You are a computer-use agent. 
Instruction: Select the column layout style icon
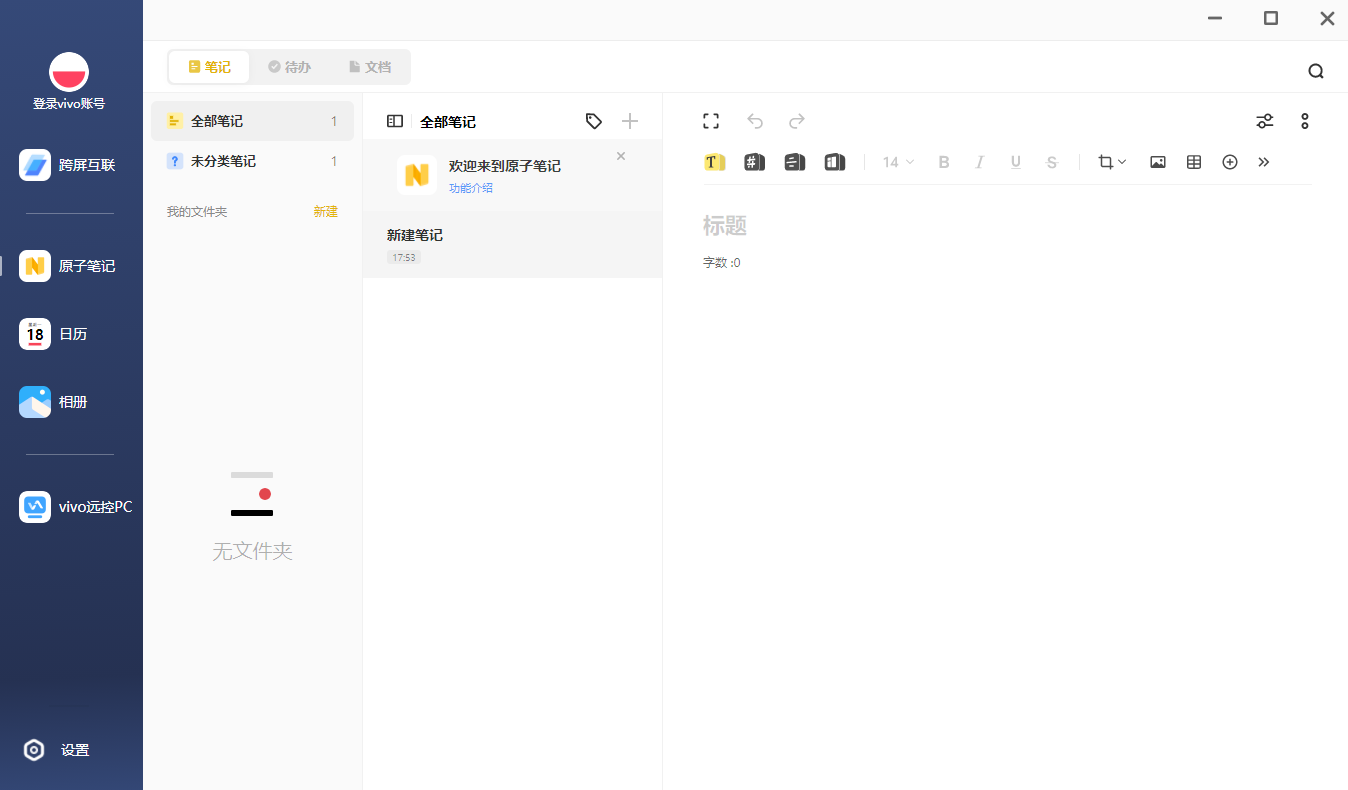click(835, 162)
